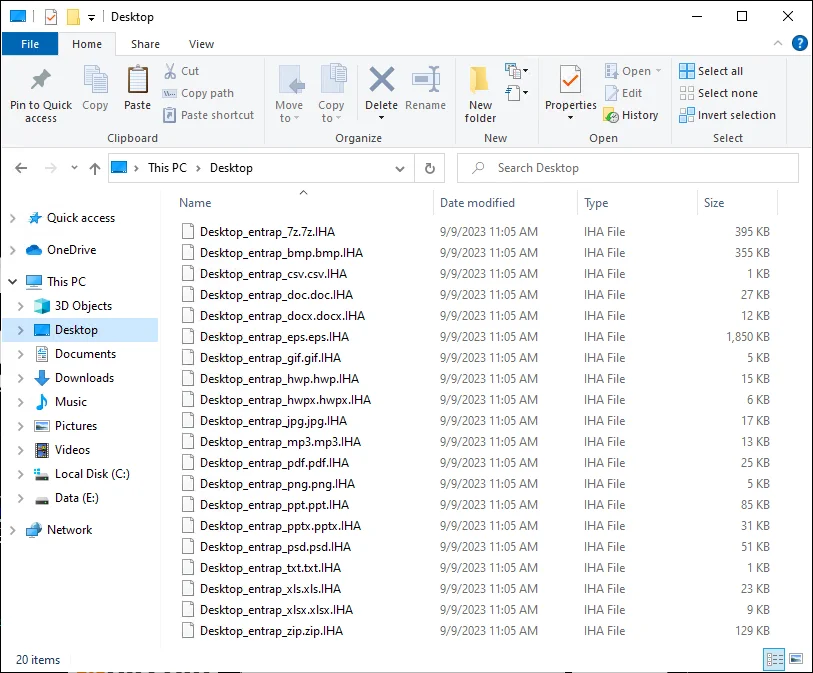The width and height of the screenshot is (813, 673).
Task: Collapse the This PC tree node
Action: (x=12, y=282)
